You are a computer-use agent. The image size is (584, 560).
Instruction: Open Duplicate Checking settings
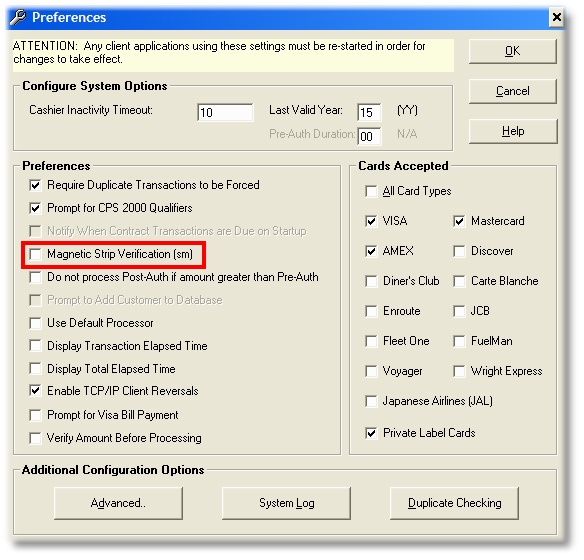(x=454, y=503)
